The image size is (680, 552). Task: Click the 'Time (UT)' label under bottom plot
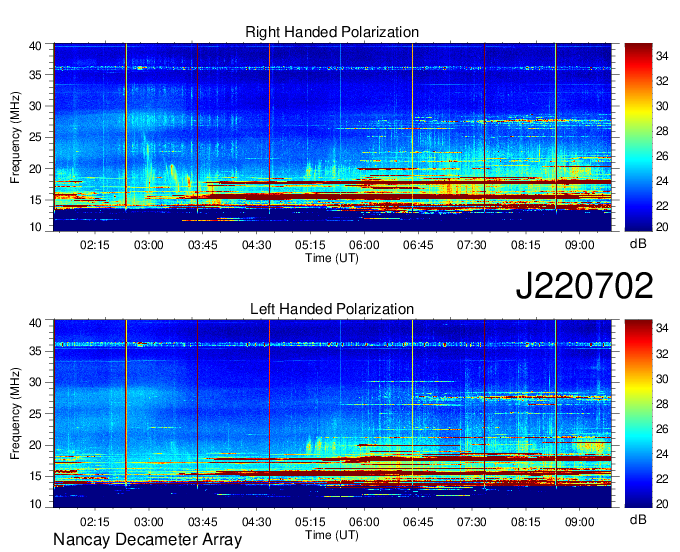(x=332, y=535)
